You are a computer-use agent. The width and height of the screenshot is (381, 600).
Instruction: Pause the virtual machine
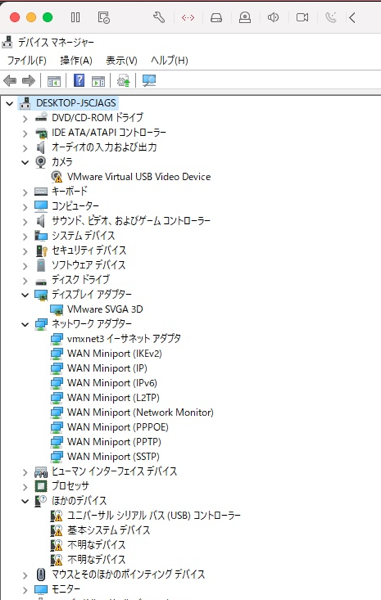point(75,17)
